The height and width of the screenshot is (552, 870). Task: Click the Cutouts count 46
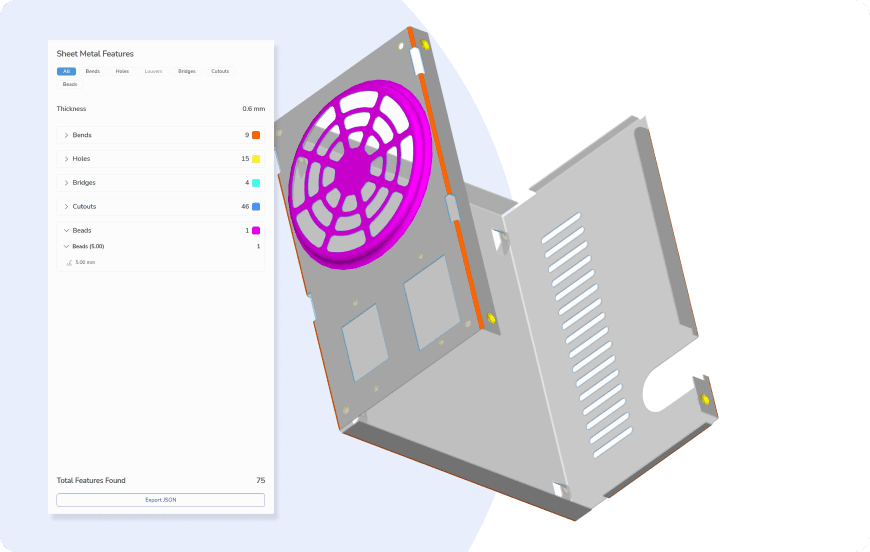click(x=245, y=206)
